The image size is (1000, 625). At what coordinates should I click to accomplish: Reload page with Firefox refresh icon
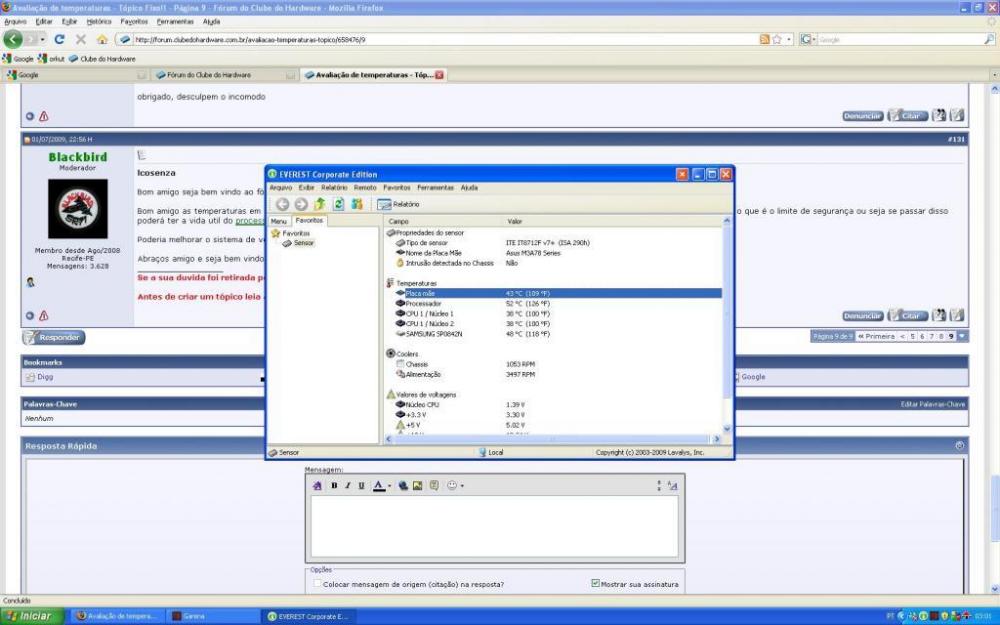(x=59, y=40)
